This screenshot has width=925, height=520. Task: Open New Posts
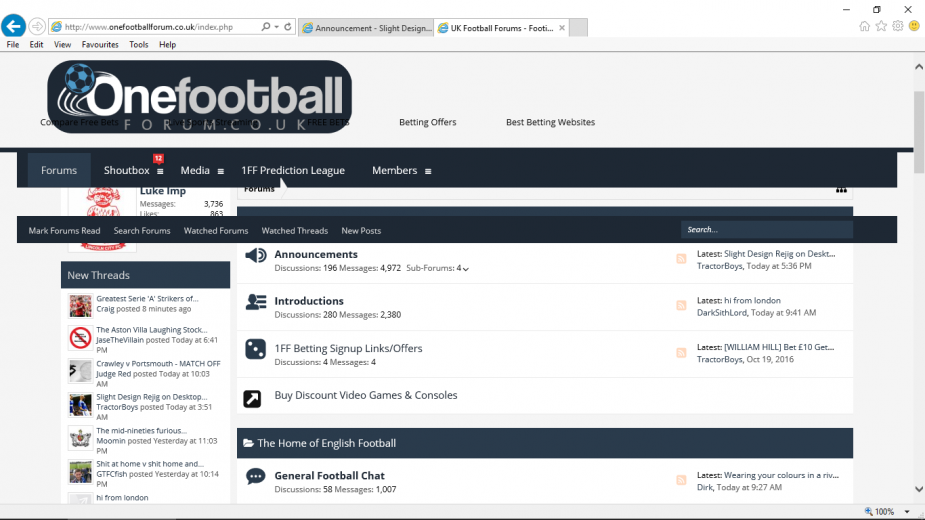click(361, 231)
